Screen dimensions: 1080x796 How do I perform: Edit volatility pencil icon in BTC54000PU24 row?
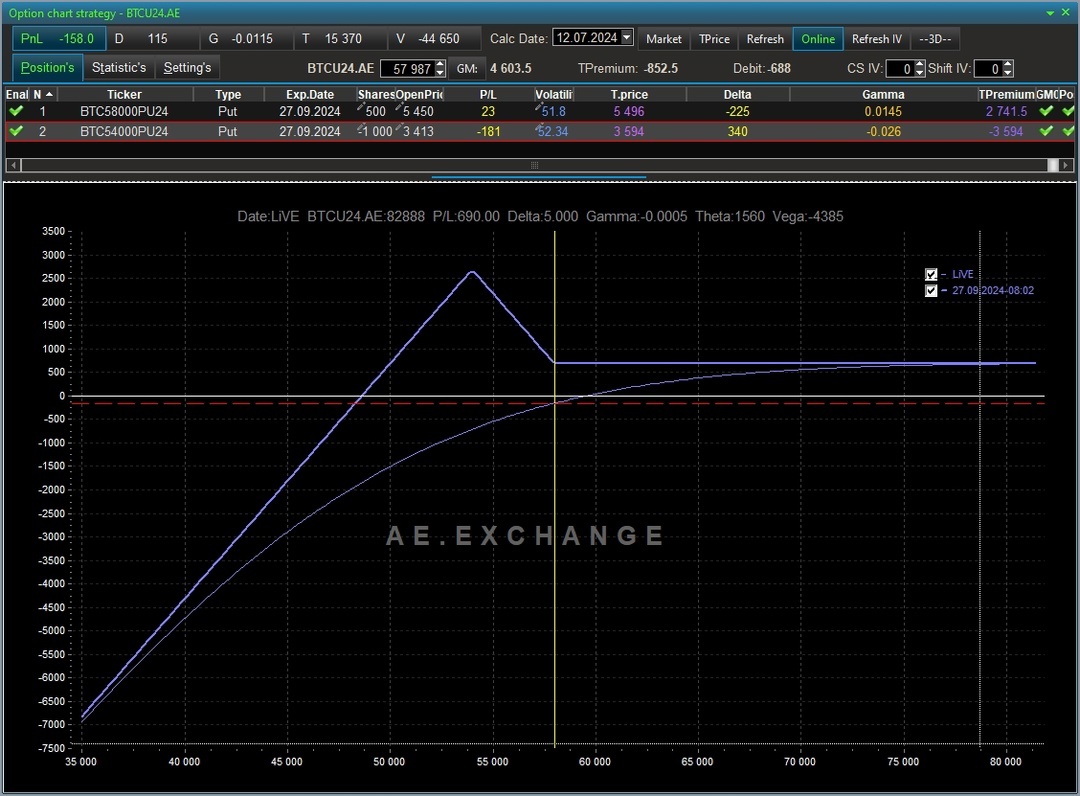538,127
